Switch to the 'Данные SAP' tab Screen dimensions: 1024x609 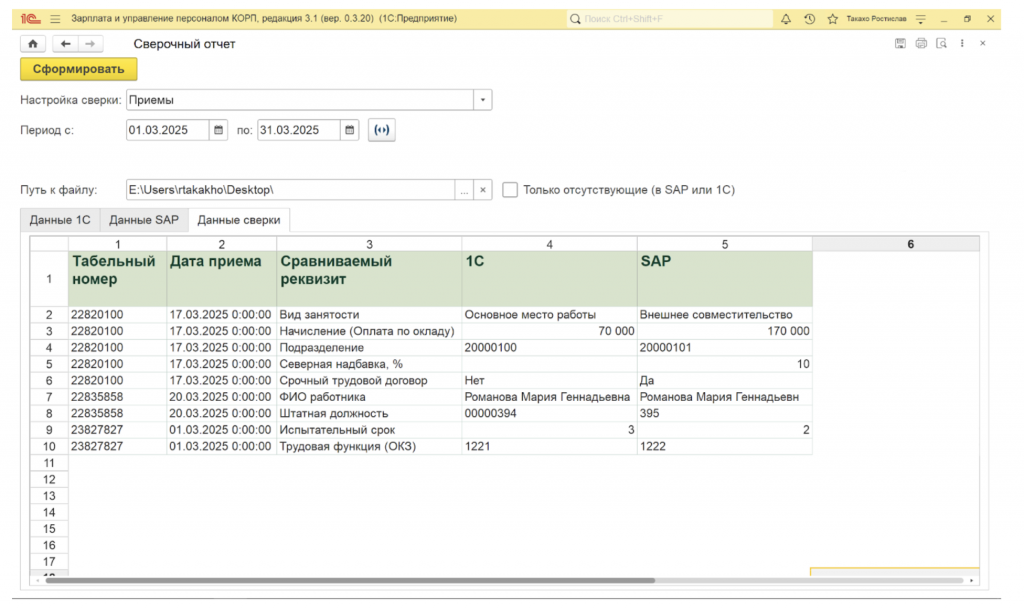144,220
